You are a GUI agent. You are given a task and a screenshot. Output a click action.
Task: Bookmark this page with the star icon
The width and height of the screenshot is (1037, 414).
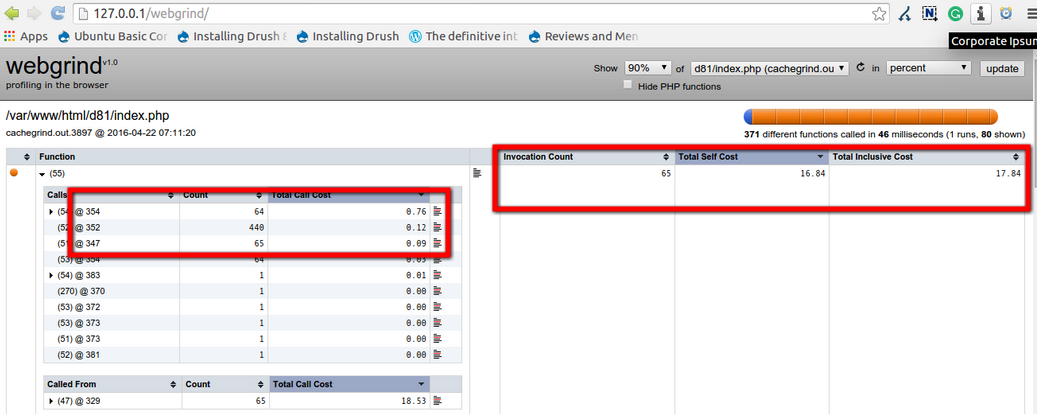[x=878, y=13]
